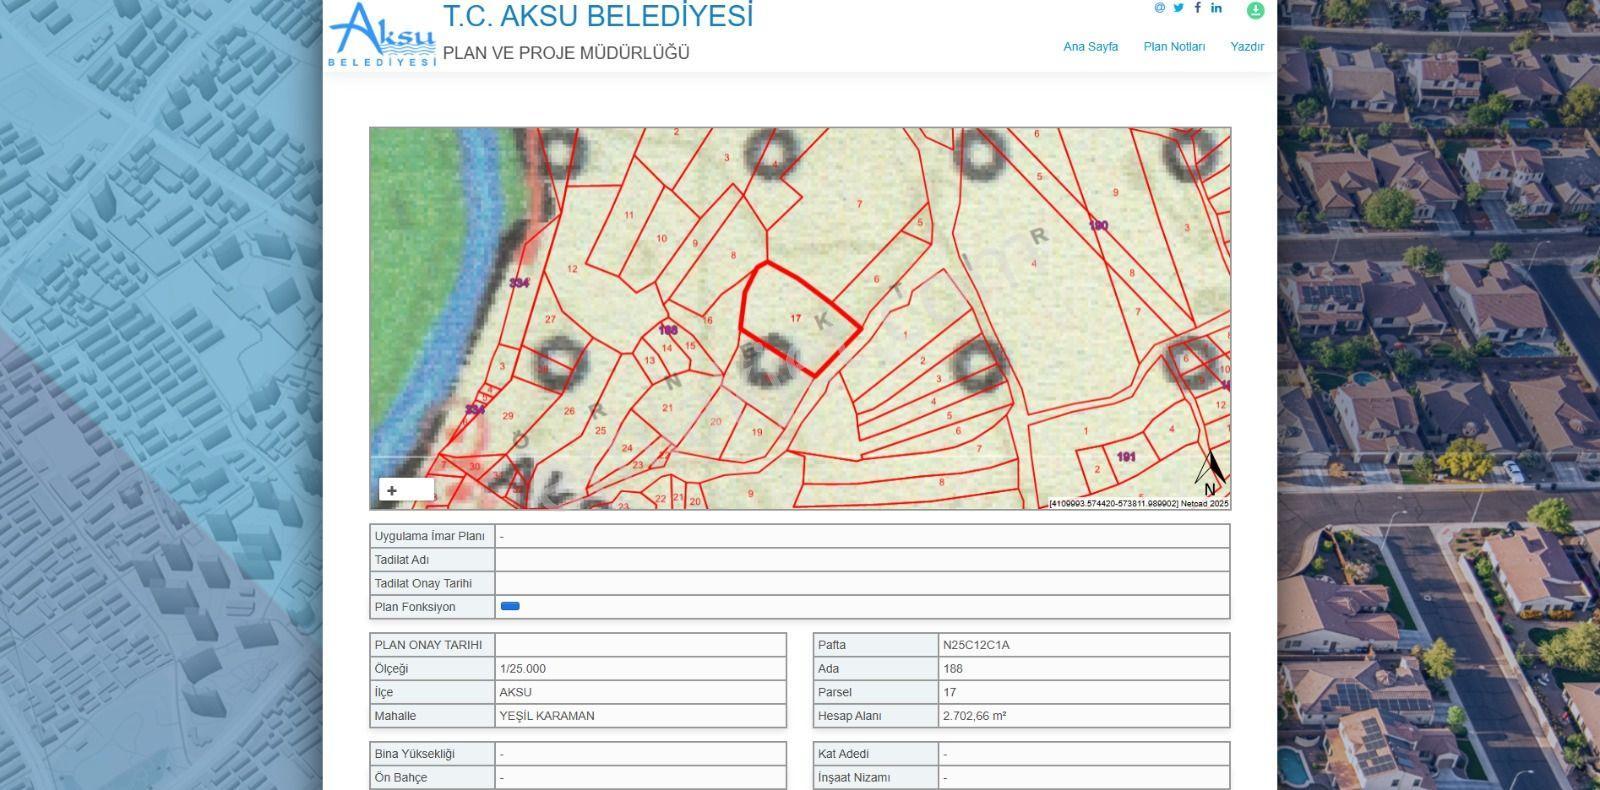1600x790 pixels.
Task: Click the Uygulama İmar Planı label
Action: point(430,536)
